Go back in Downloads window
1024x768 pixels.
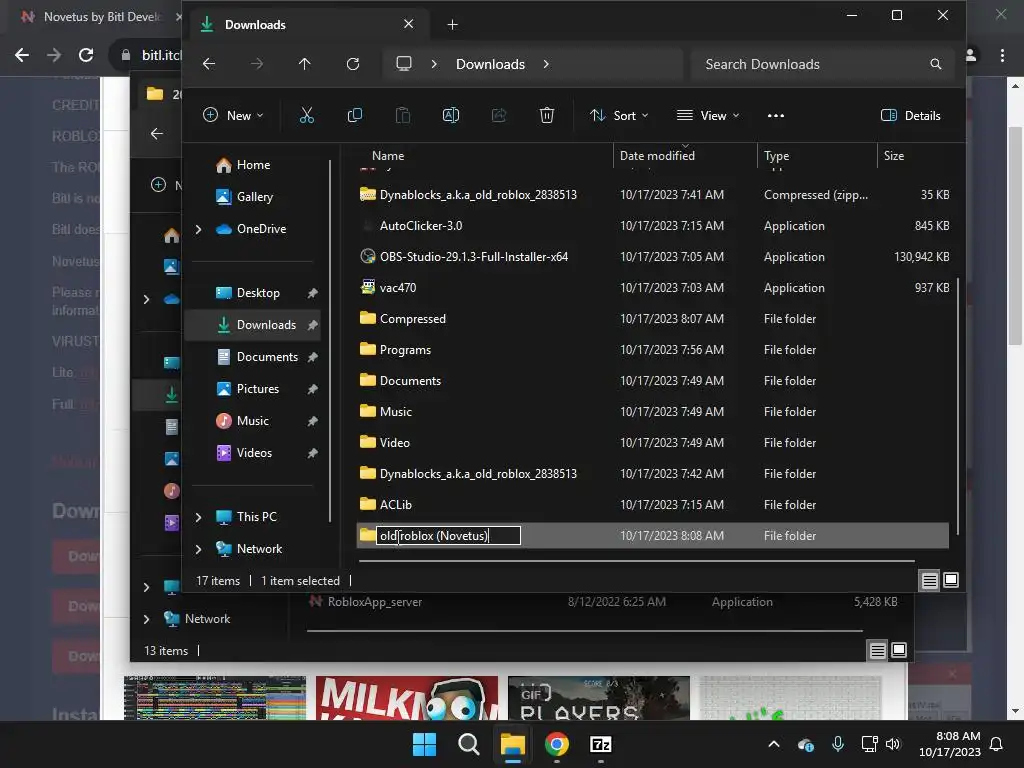[x=209, y=64]
